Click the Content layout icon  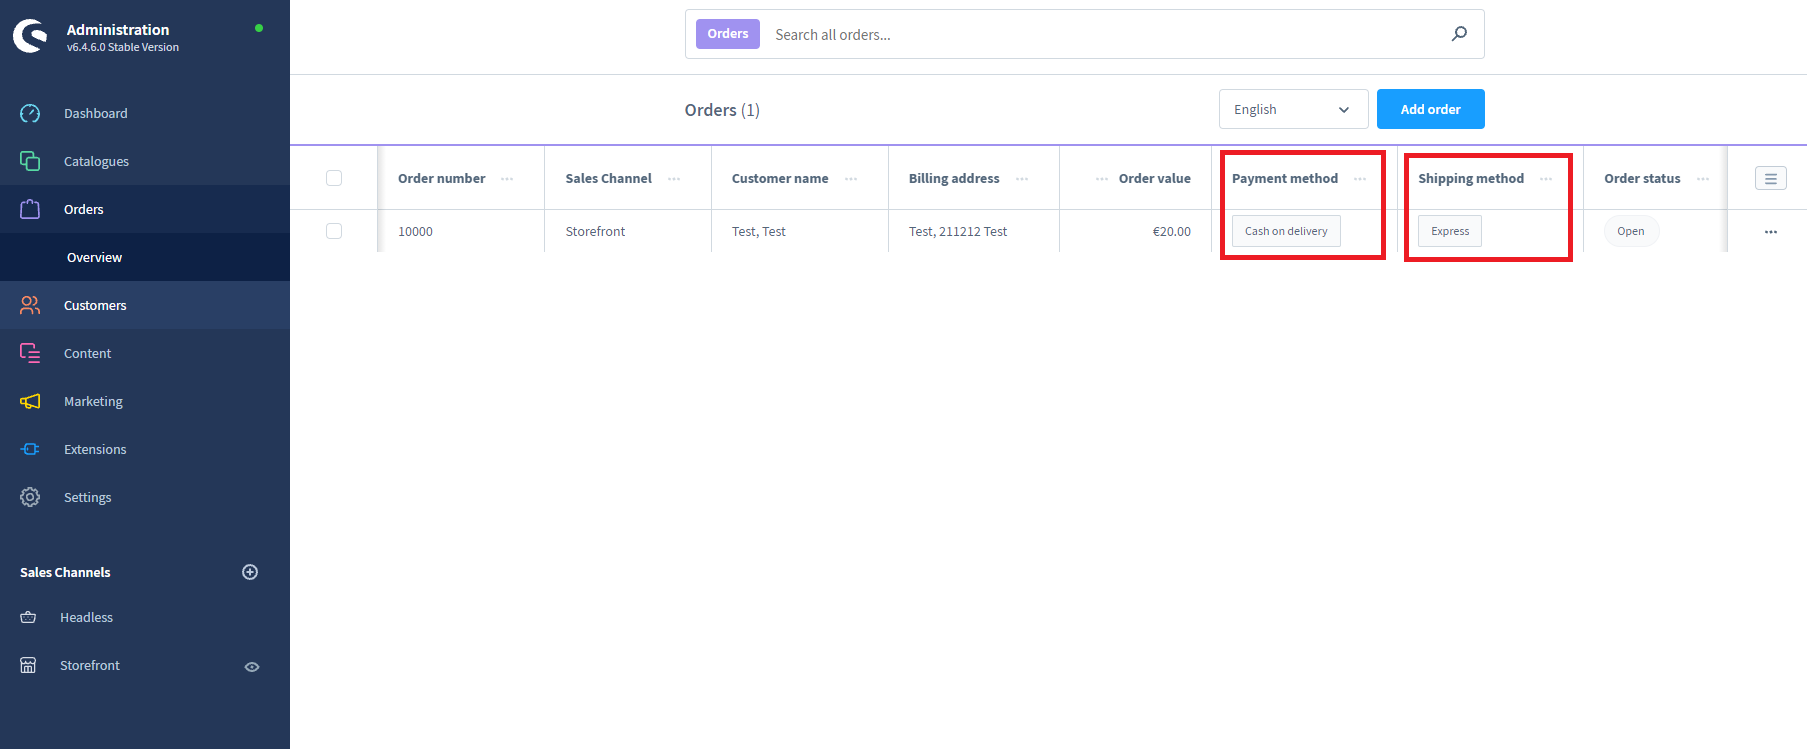tap(30, 353)
